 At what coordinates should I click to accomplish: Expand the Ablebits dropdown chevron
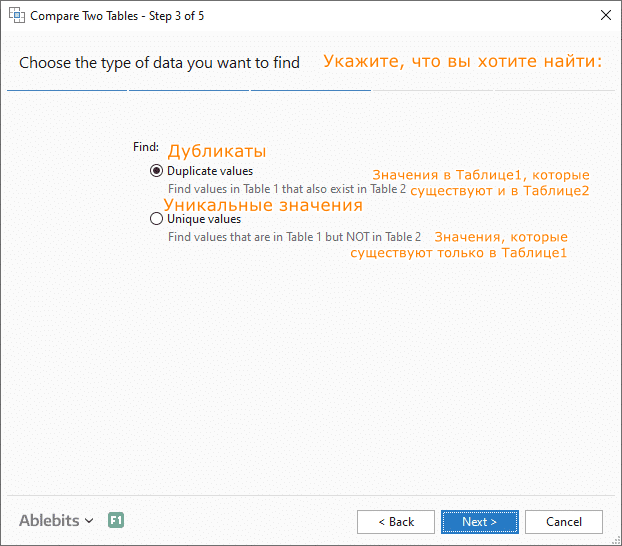tap(90, 521)
